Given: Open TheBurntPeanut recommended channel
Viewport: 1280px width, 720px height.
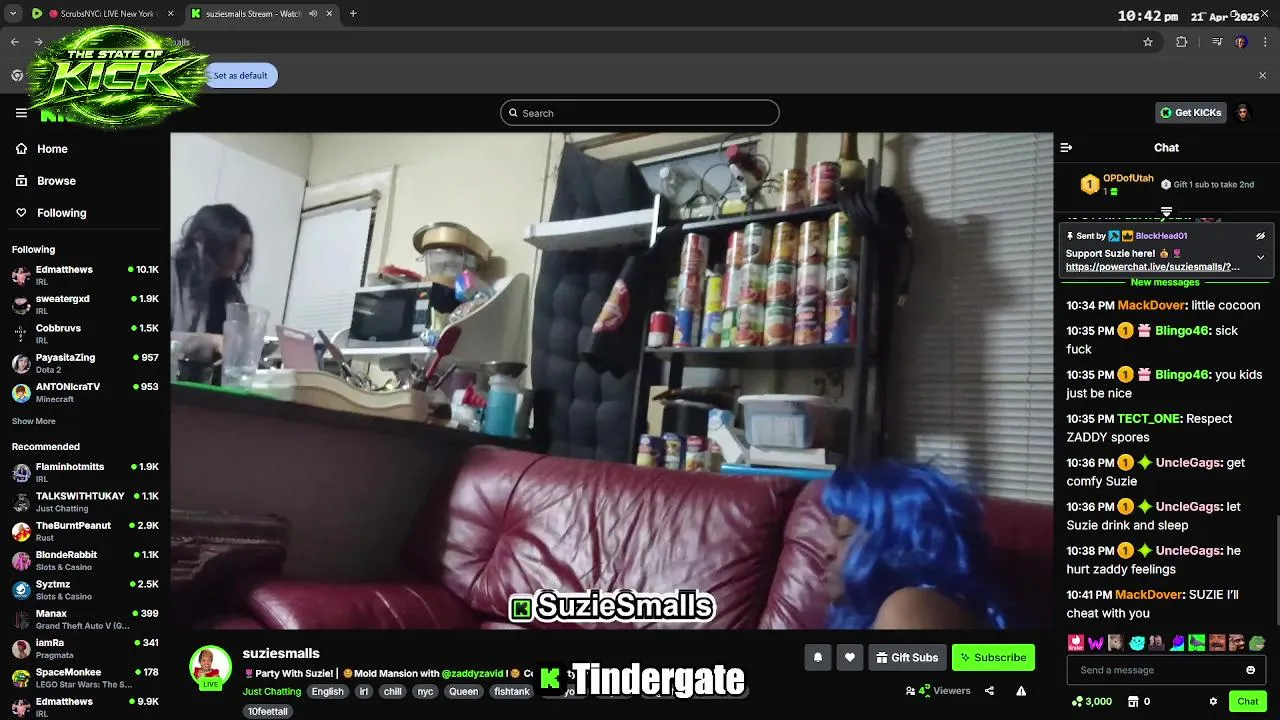Looking at the screenshot, I should coord(85,531).
